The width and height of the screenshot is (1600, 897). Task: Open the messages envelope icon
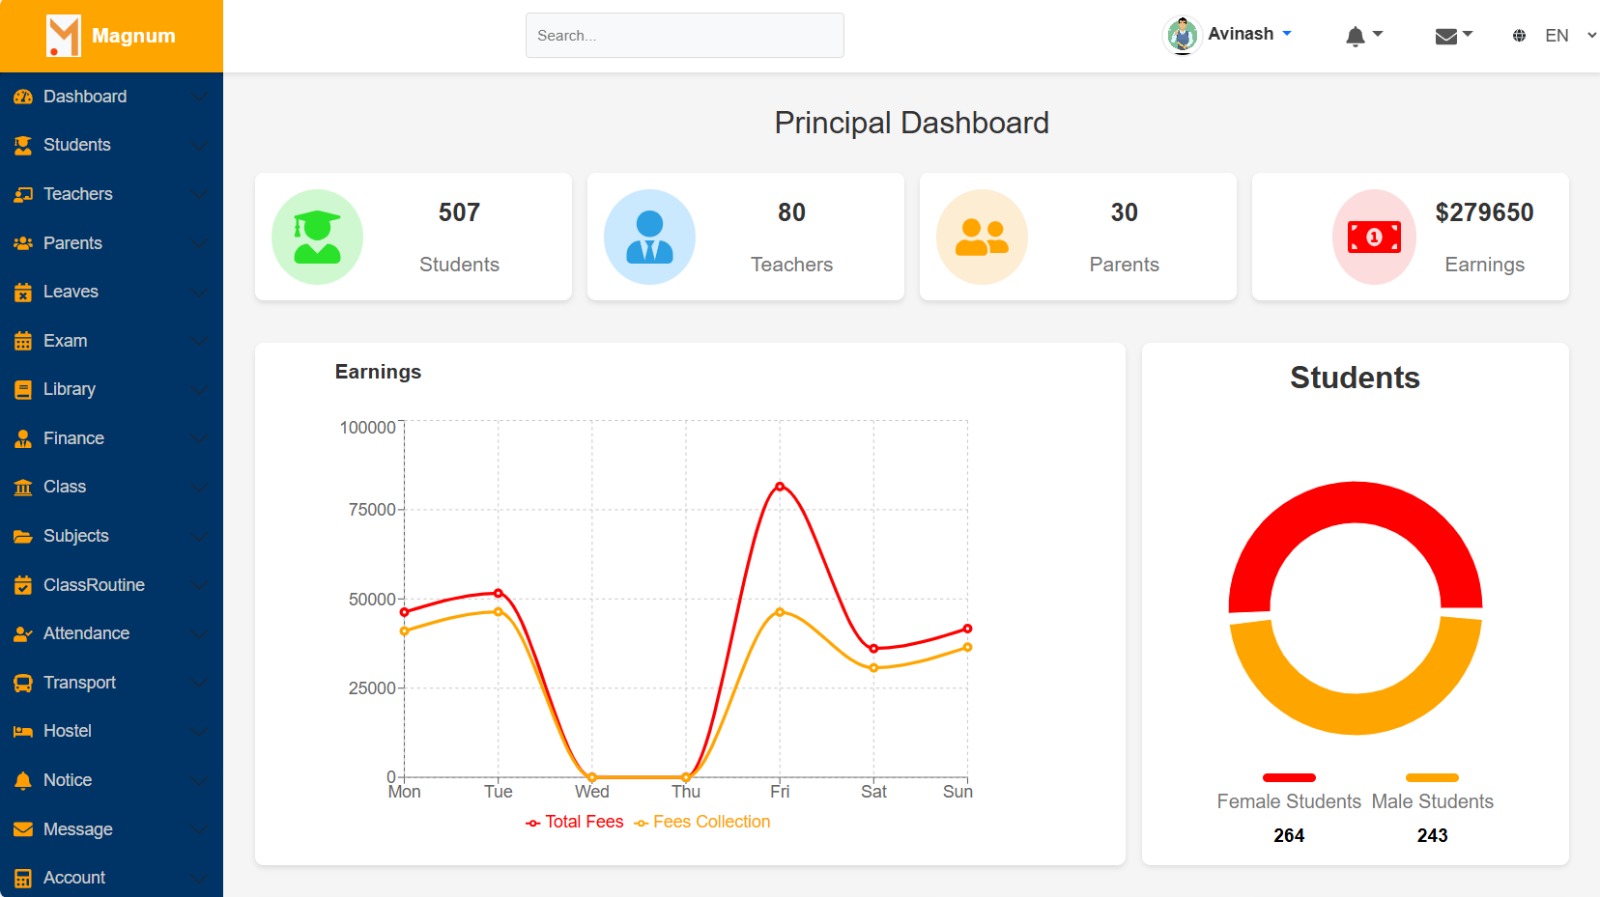1446,36
